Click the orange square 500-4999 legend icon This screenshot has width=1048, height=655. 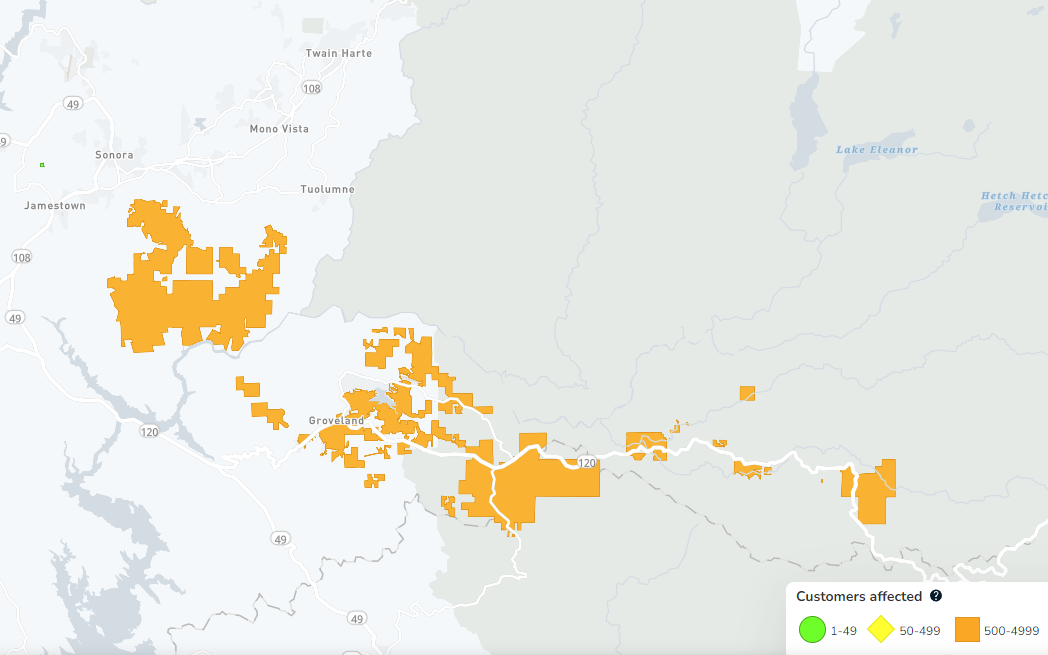(966, 630)
